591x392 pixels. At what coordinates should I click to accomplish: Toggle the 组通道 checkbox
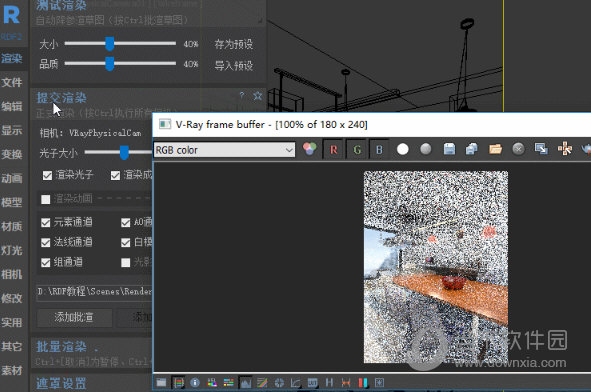coord(46,263)
